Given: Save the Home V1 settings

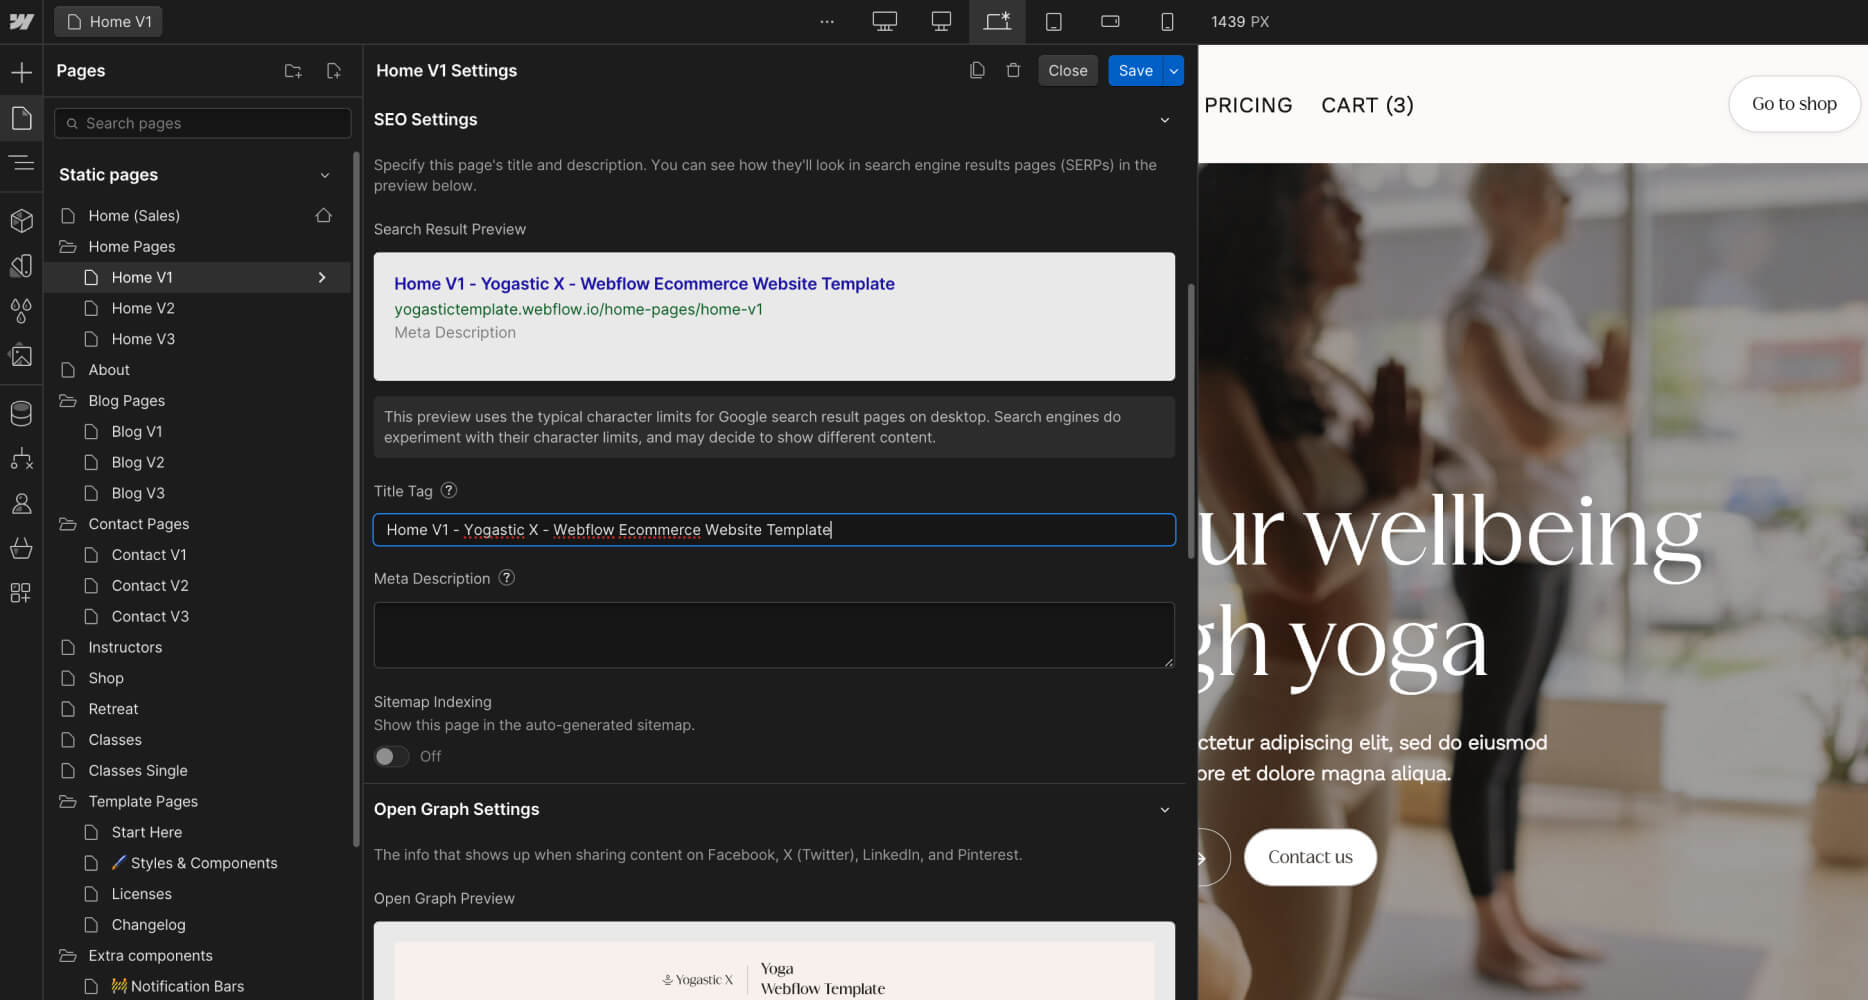Looking at the screenshot, I should [x=1135, y=70].
